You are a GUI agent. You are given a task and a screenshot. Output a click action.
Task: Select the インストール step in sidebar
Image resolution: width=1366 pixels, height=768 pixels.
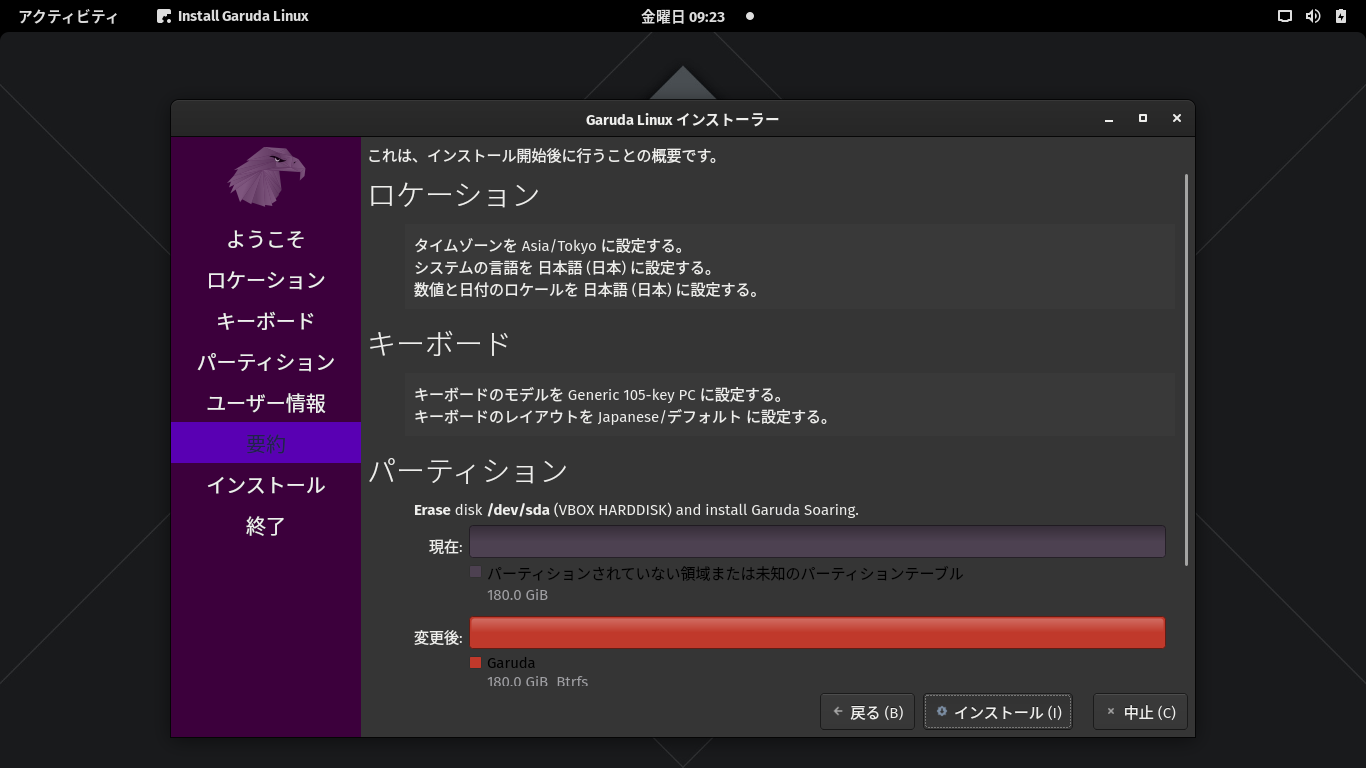coord(266,485)
